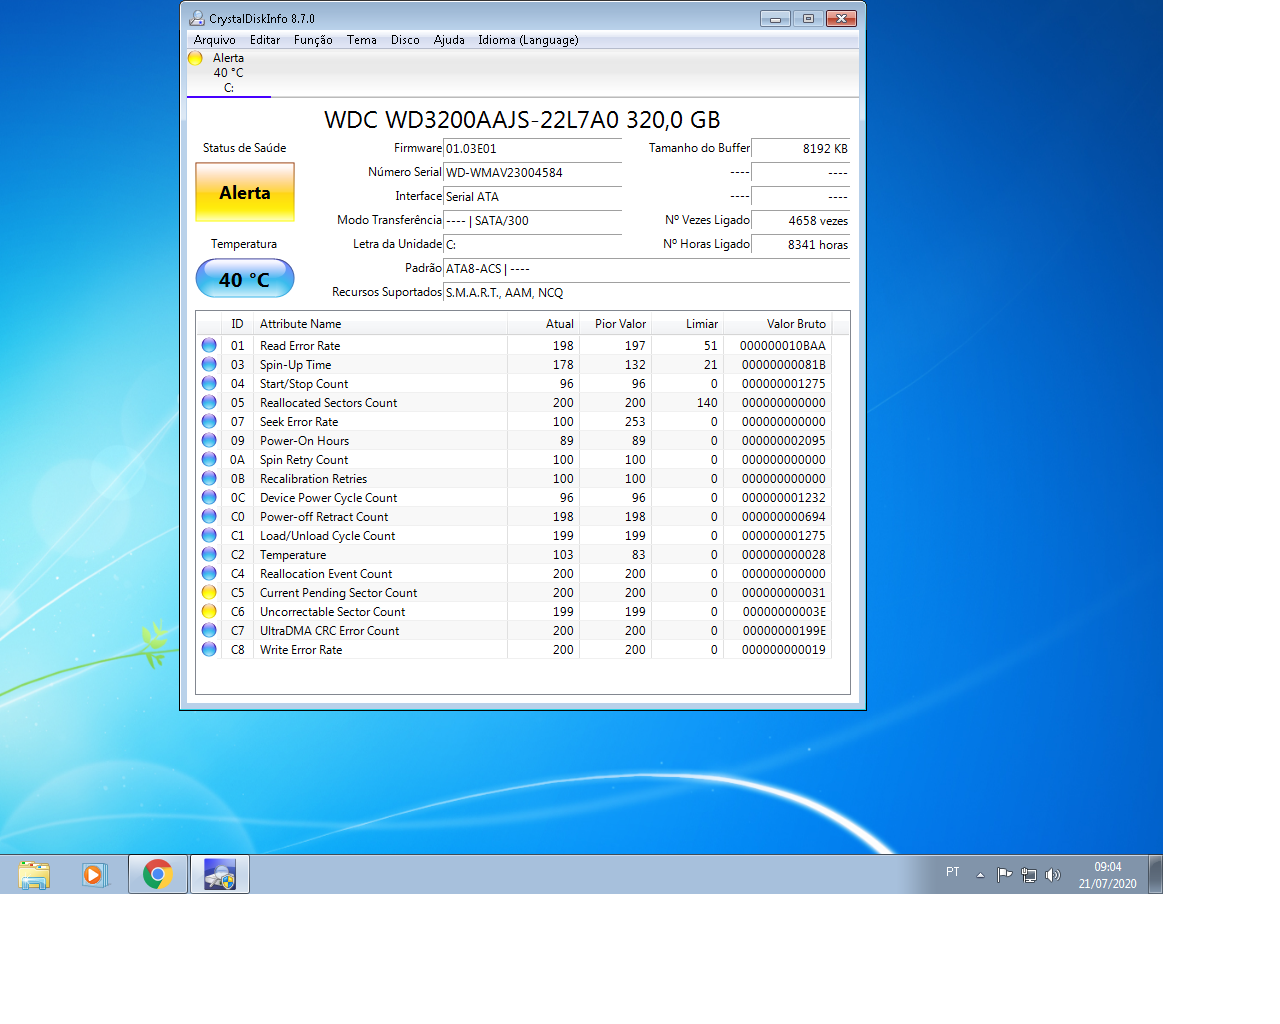Click the CrystalDiskInfo taskbar icon

(220, 875)
